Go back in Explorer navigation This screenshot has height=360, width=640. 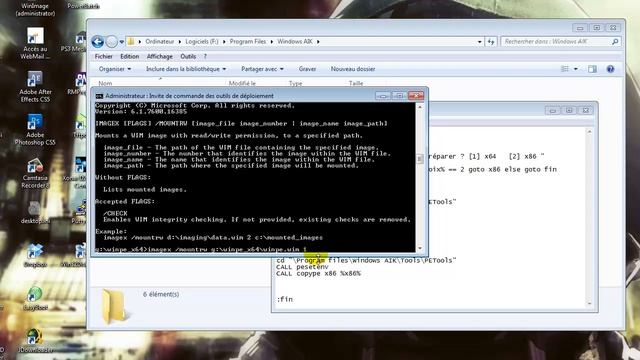click(98, 42)
